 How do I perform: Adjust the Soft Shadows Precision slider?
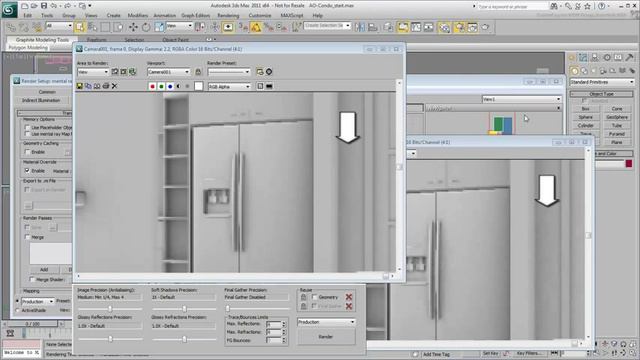184,309
